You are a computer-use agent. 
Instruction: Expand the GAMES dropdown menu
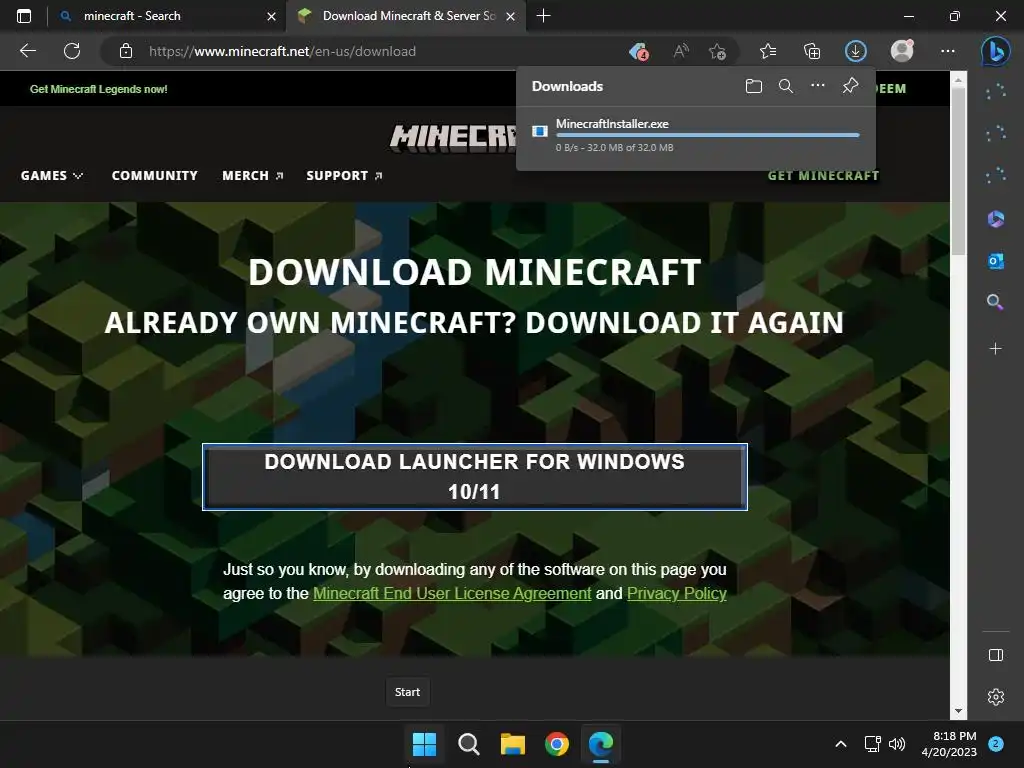click(x=52, y=175)
